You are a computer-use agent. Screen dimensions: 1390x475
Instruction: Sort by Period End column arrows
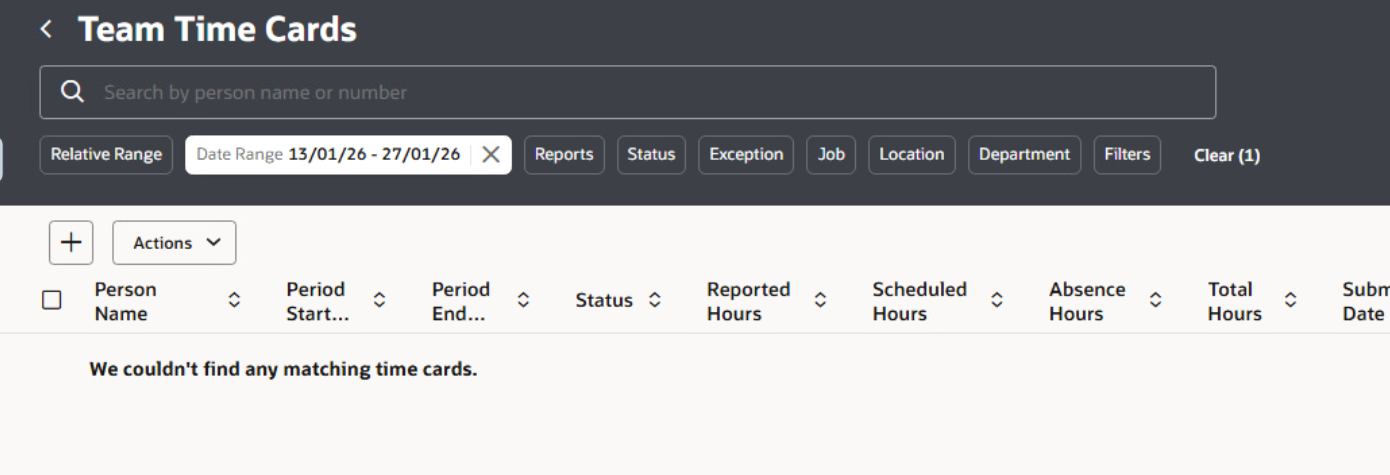point(522,300)
